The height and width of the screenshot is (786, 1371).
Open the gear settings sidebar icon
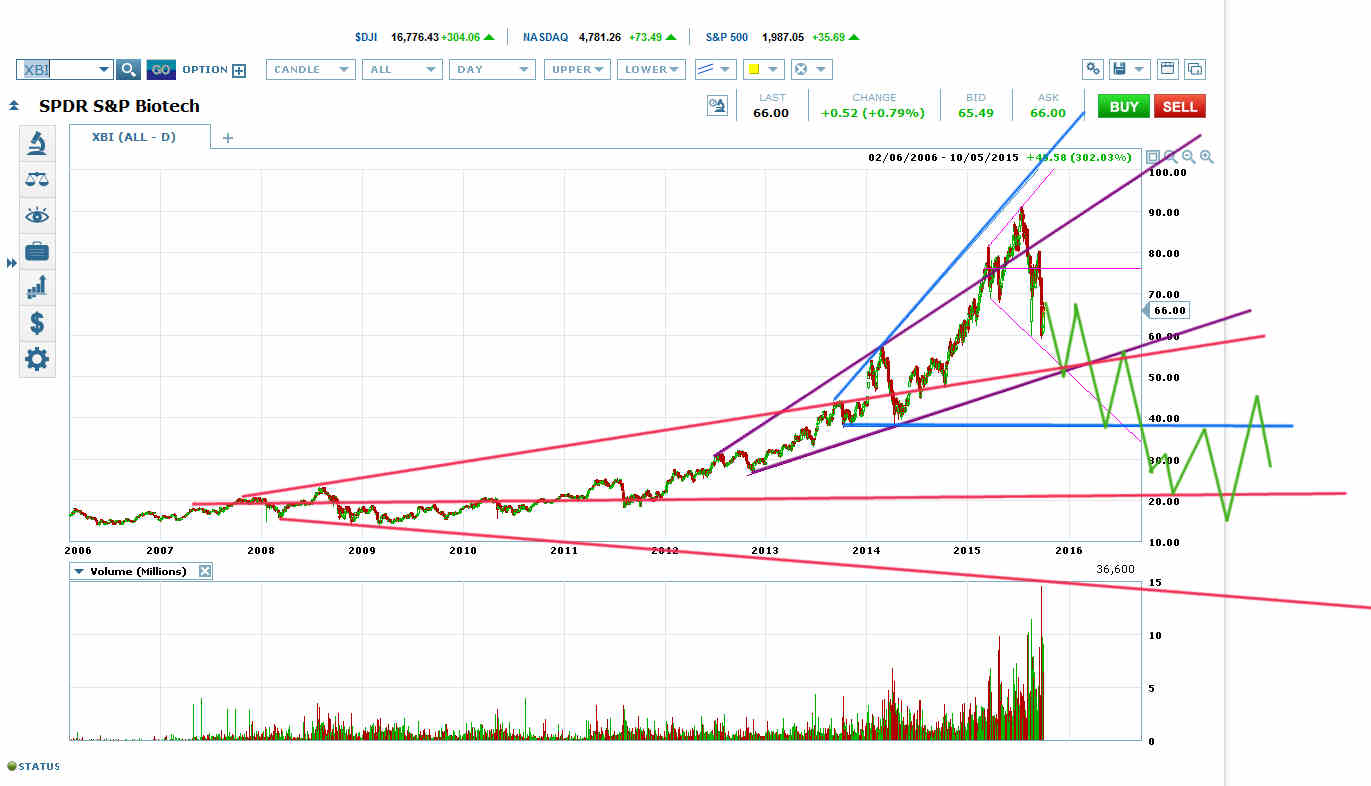[37, 359]
